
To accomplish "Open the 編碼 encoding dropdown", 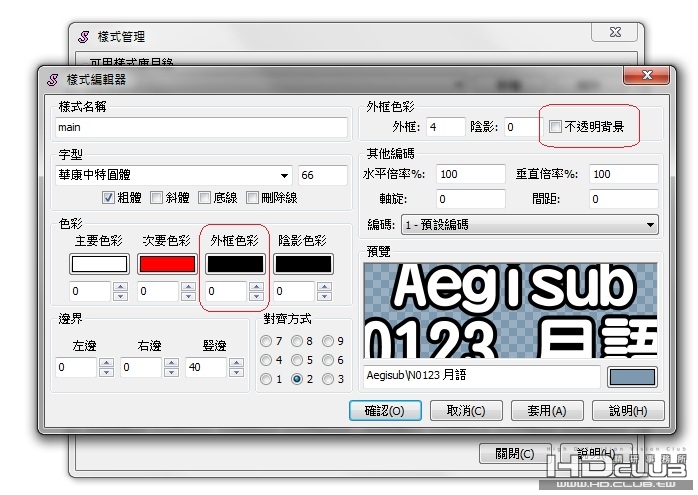I will tap(530, 225).
